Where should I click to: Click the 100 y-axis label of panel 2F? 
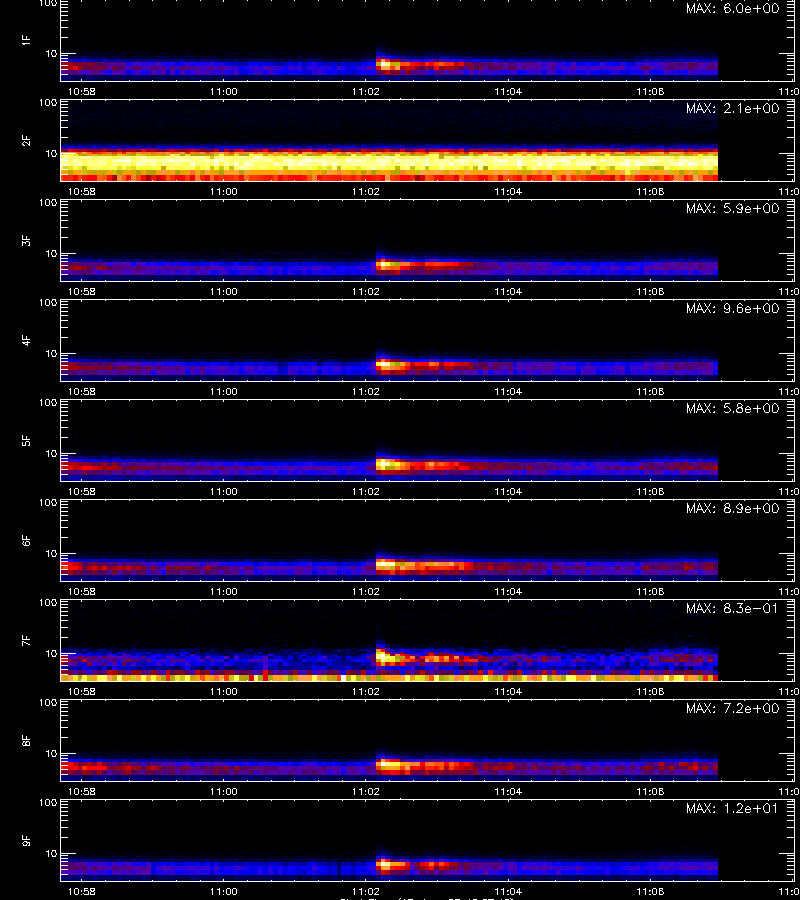(48, 103)
